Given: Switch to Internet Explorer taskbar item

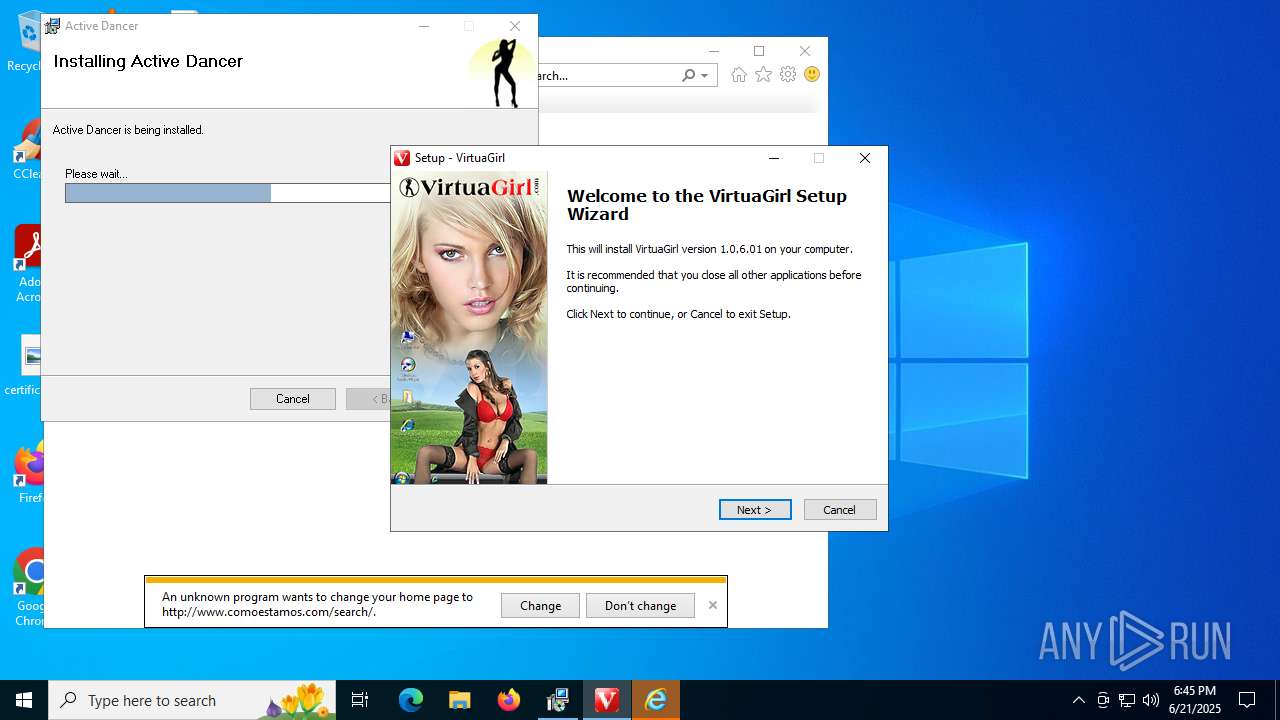Looking at the screenshot, I should [656, 700].
